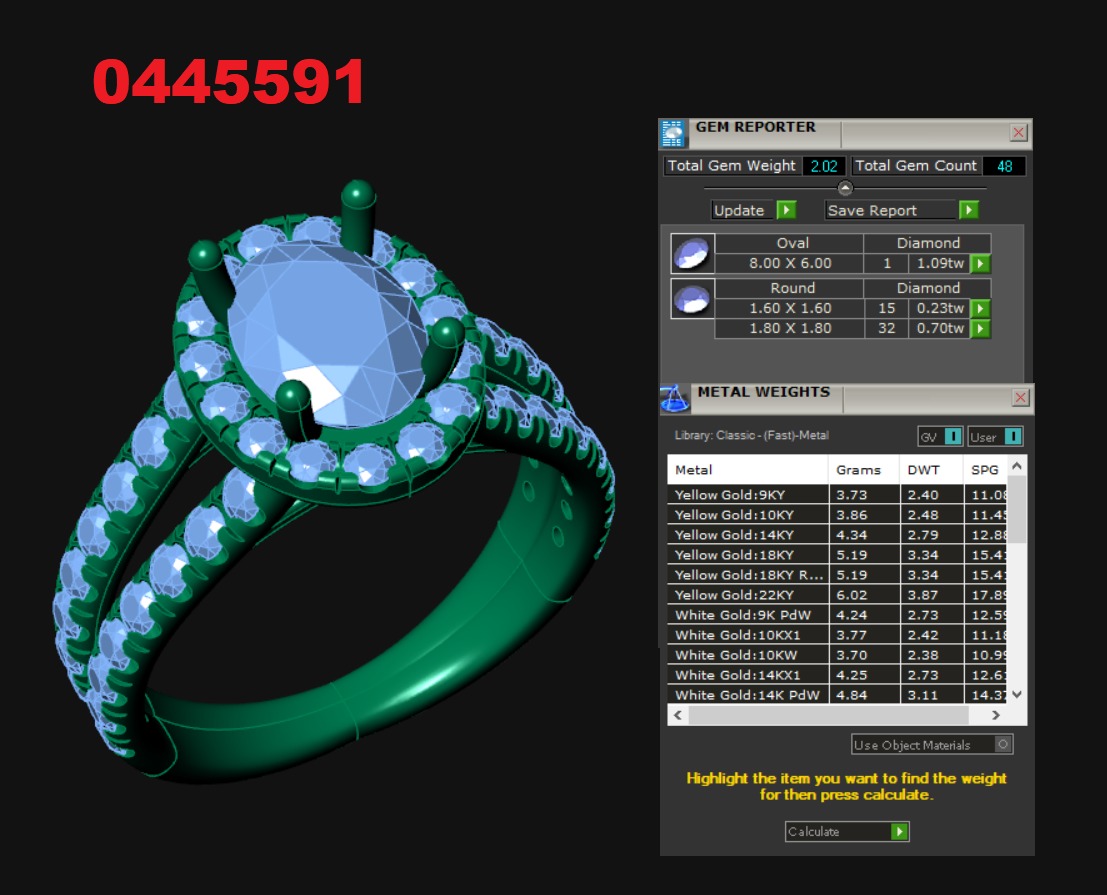Click the Oval shape header cell

tap(790, 243)
